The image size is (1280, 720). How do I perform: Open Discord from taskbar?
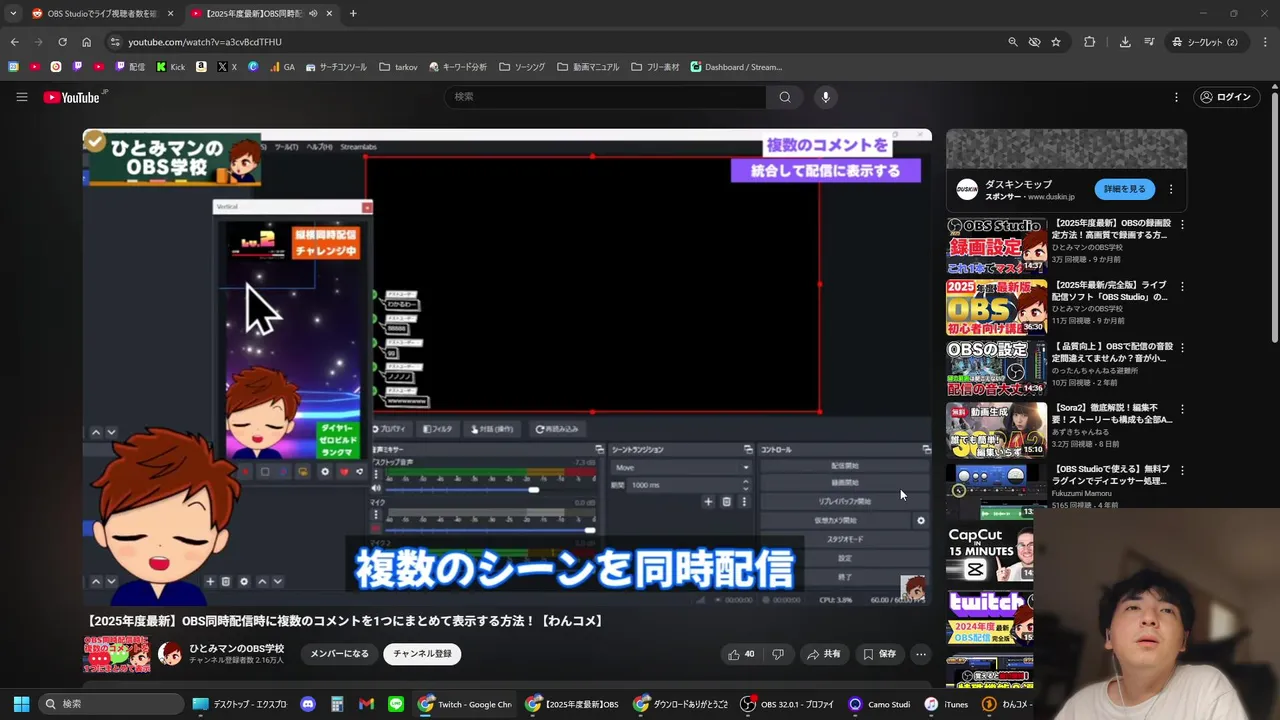[308, 704]
